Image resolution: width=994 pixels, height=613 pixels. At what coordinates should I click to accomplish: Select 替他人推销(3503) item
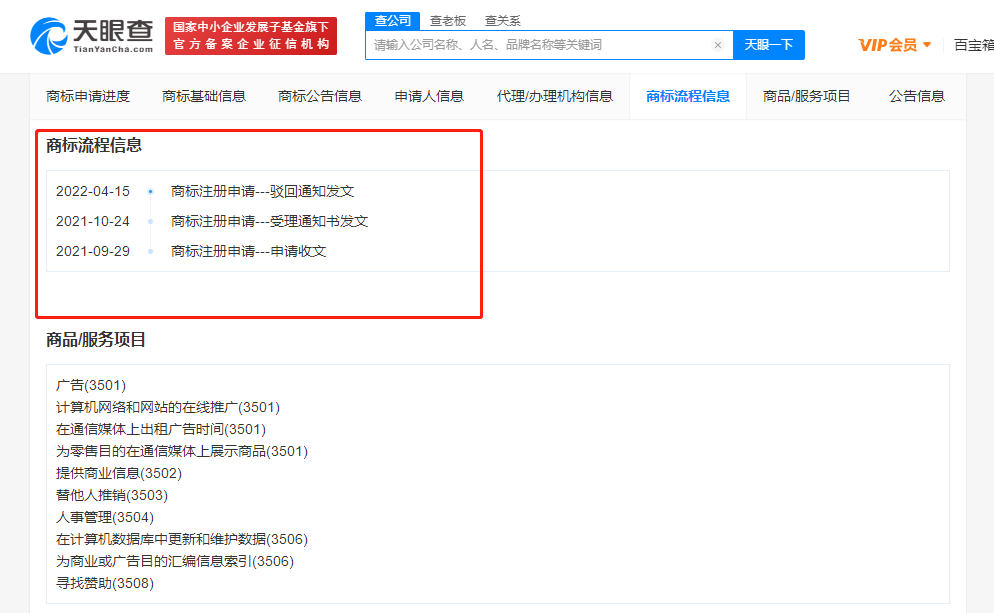[x=112, y=496]
